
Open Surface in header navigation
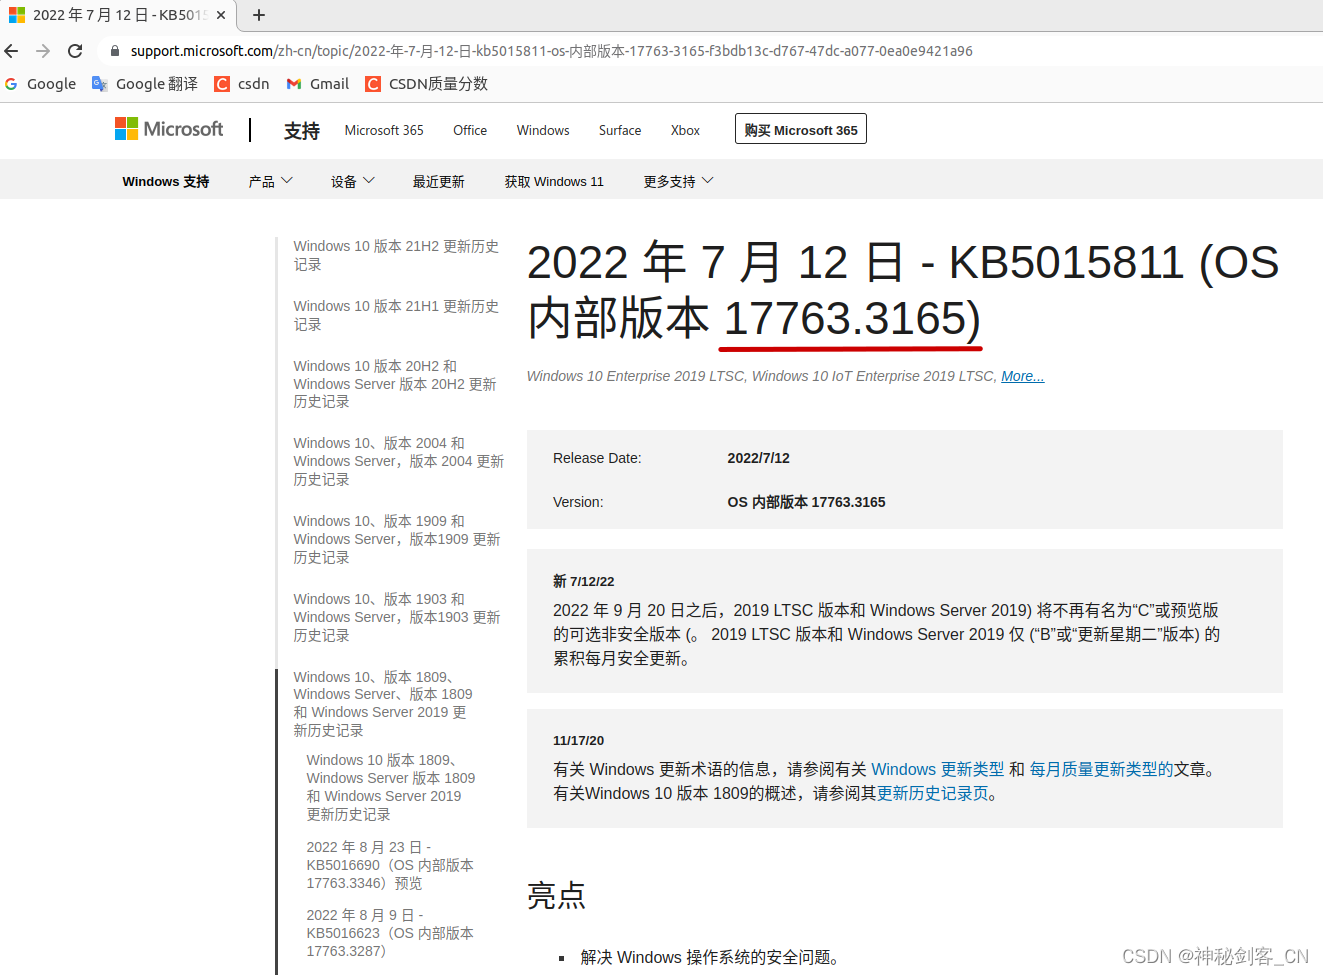[x=620, y=130]
